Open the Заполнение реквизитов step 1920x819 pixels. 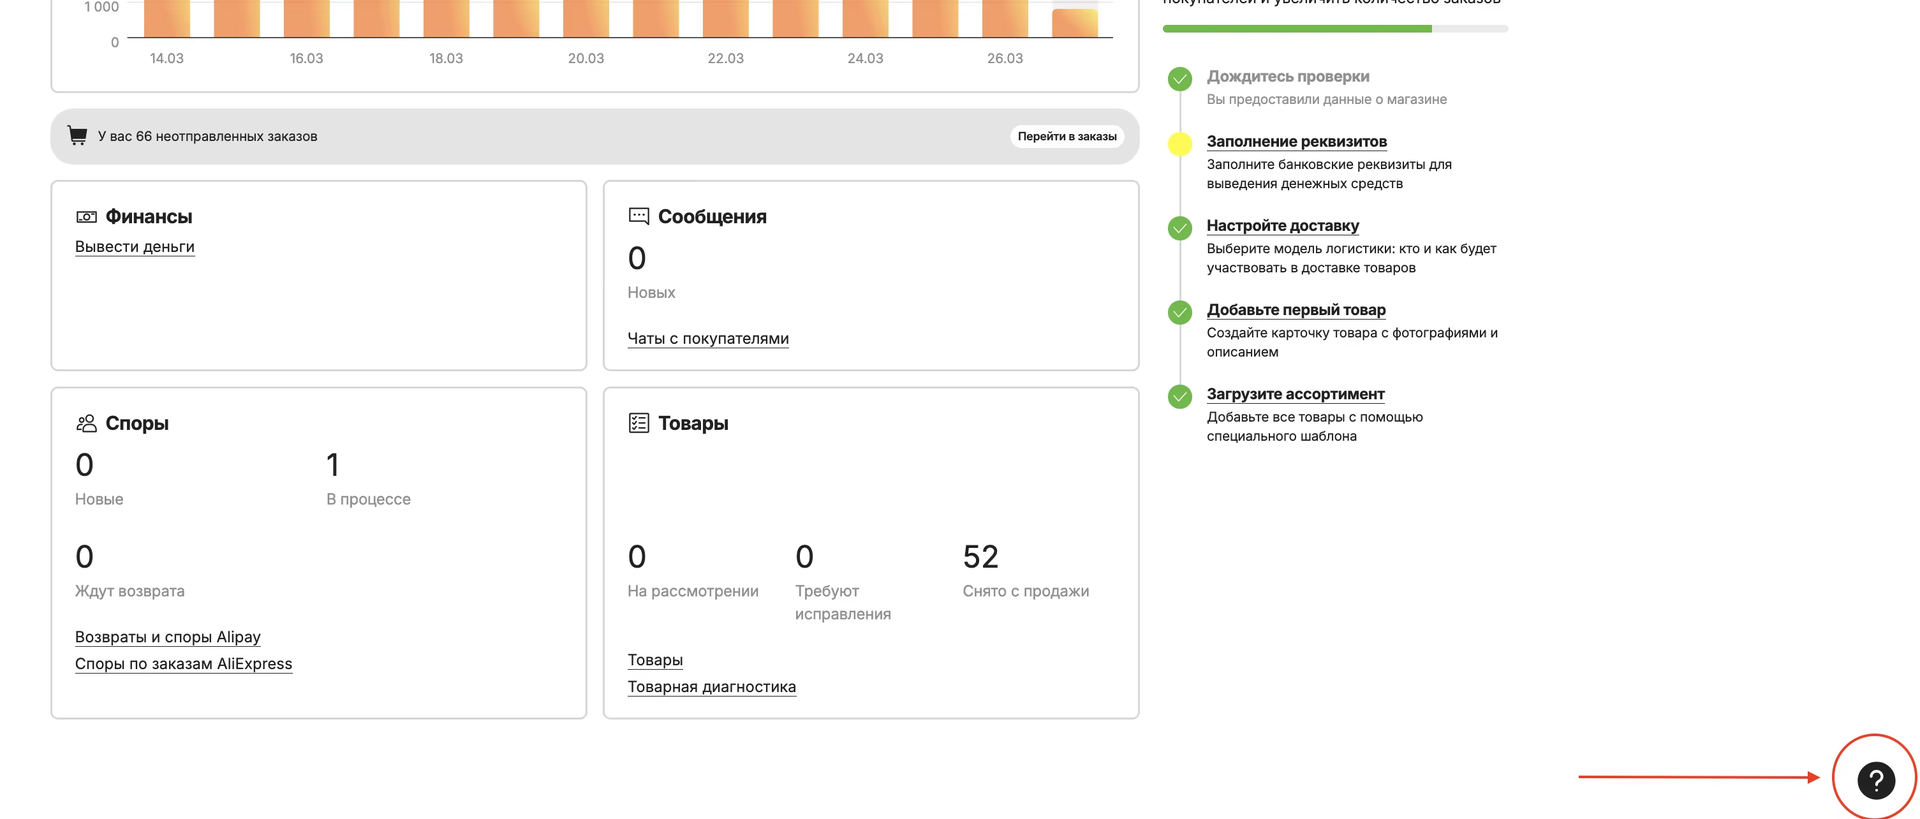1296,142
